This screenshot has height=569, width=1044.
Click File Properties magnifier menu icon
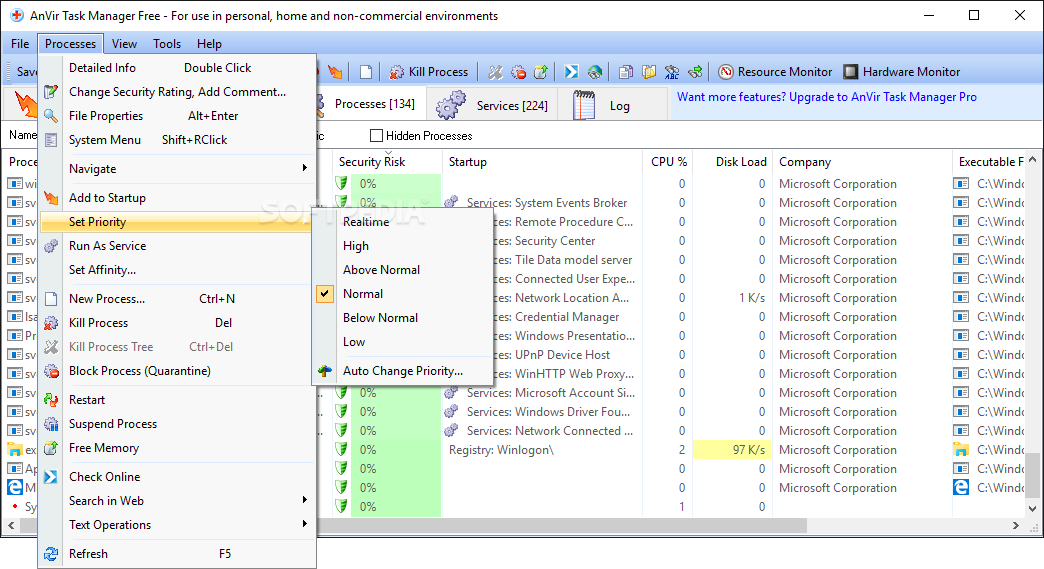51,116
